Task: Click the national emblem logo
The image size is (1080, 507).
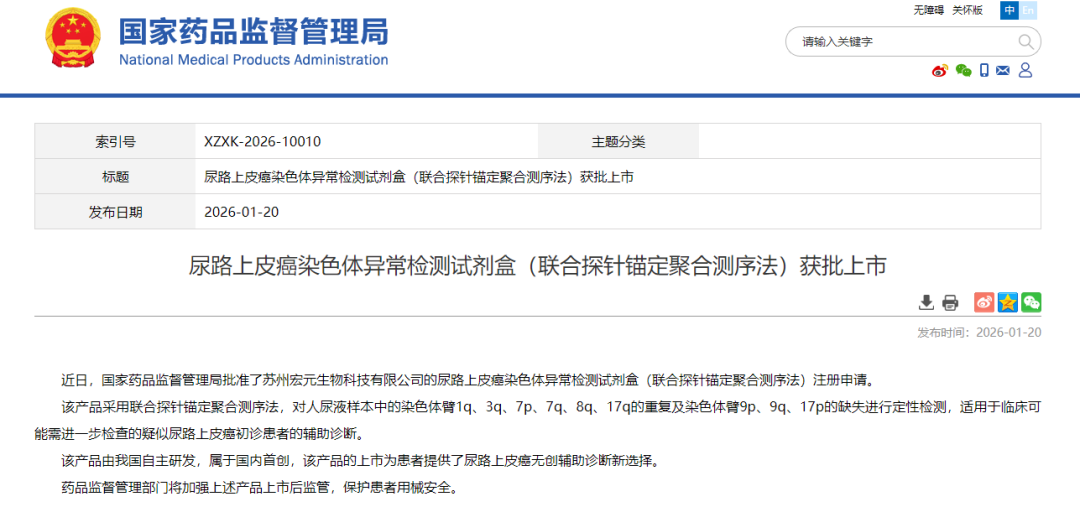Action: pos(72,39)
